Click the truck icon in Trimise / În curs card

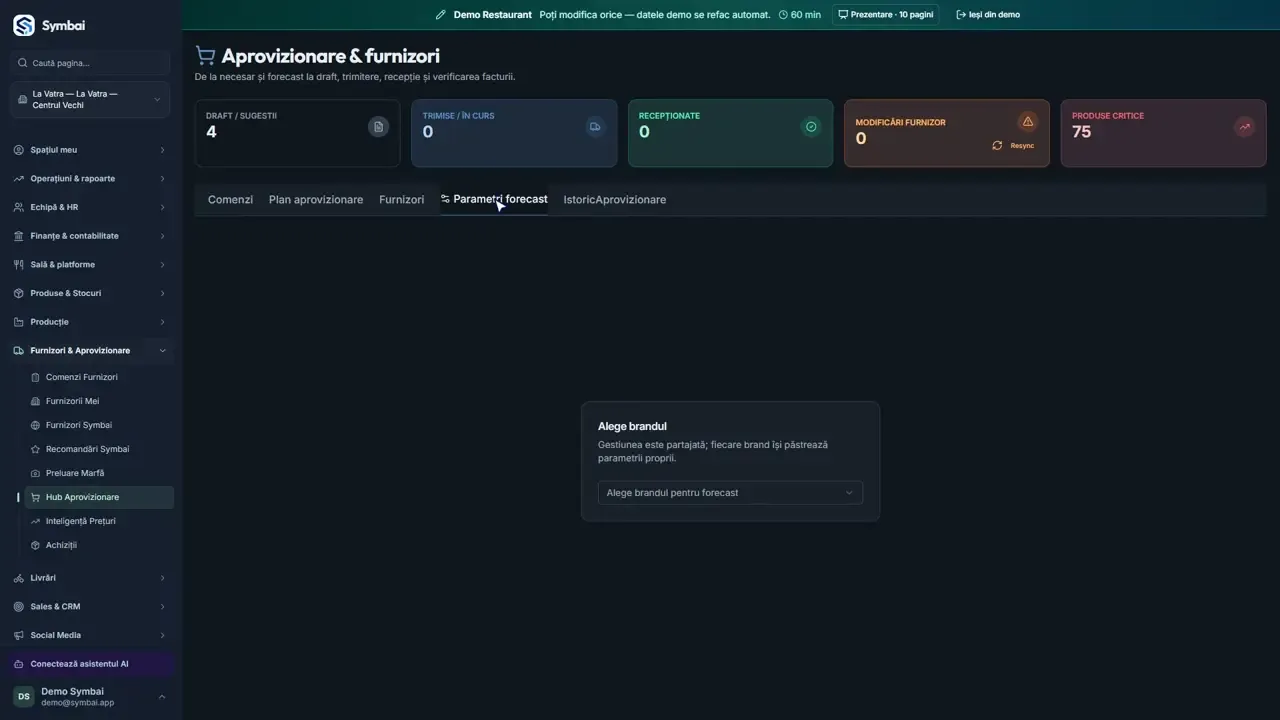[x=595, y=127]
